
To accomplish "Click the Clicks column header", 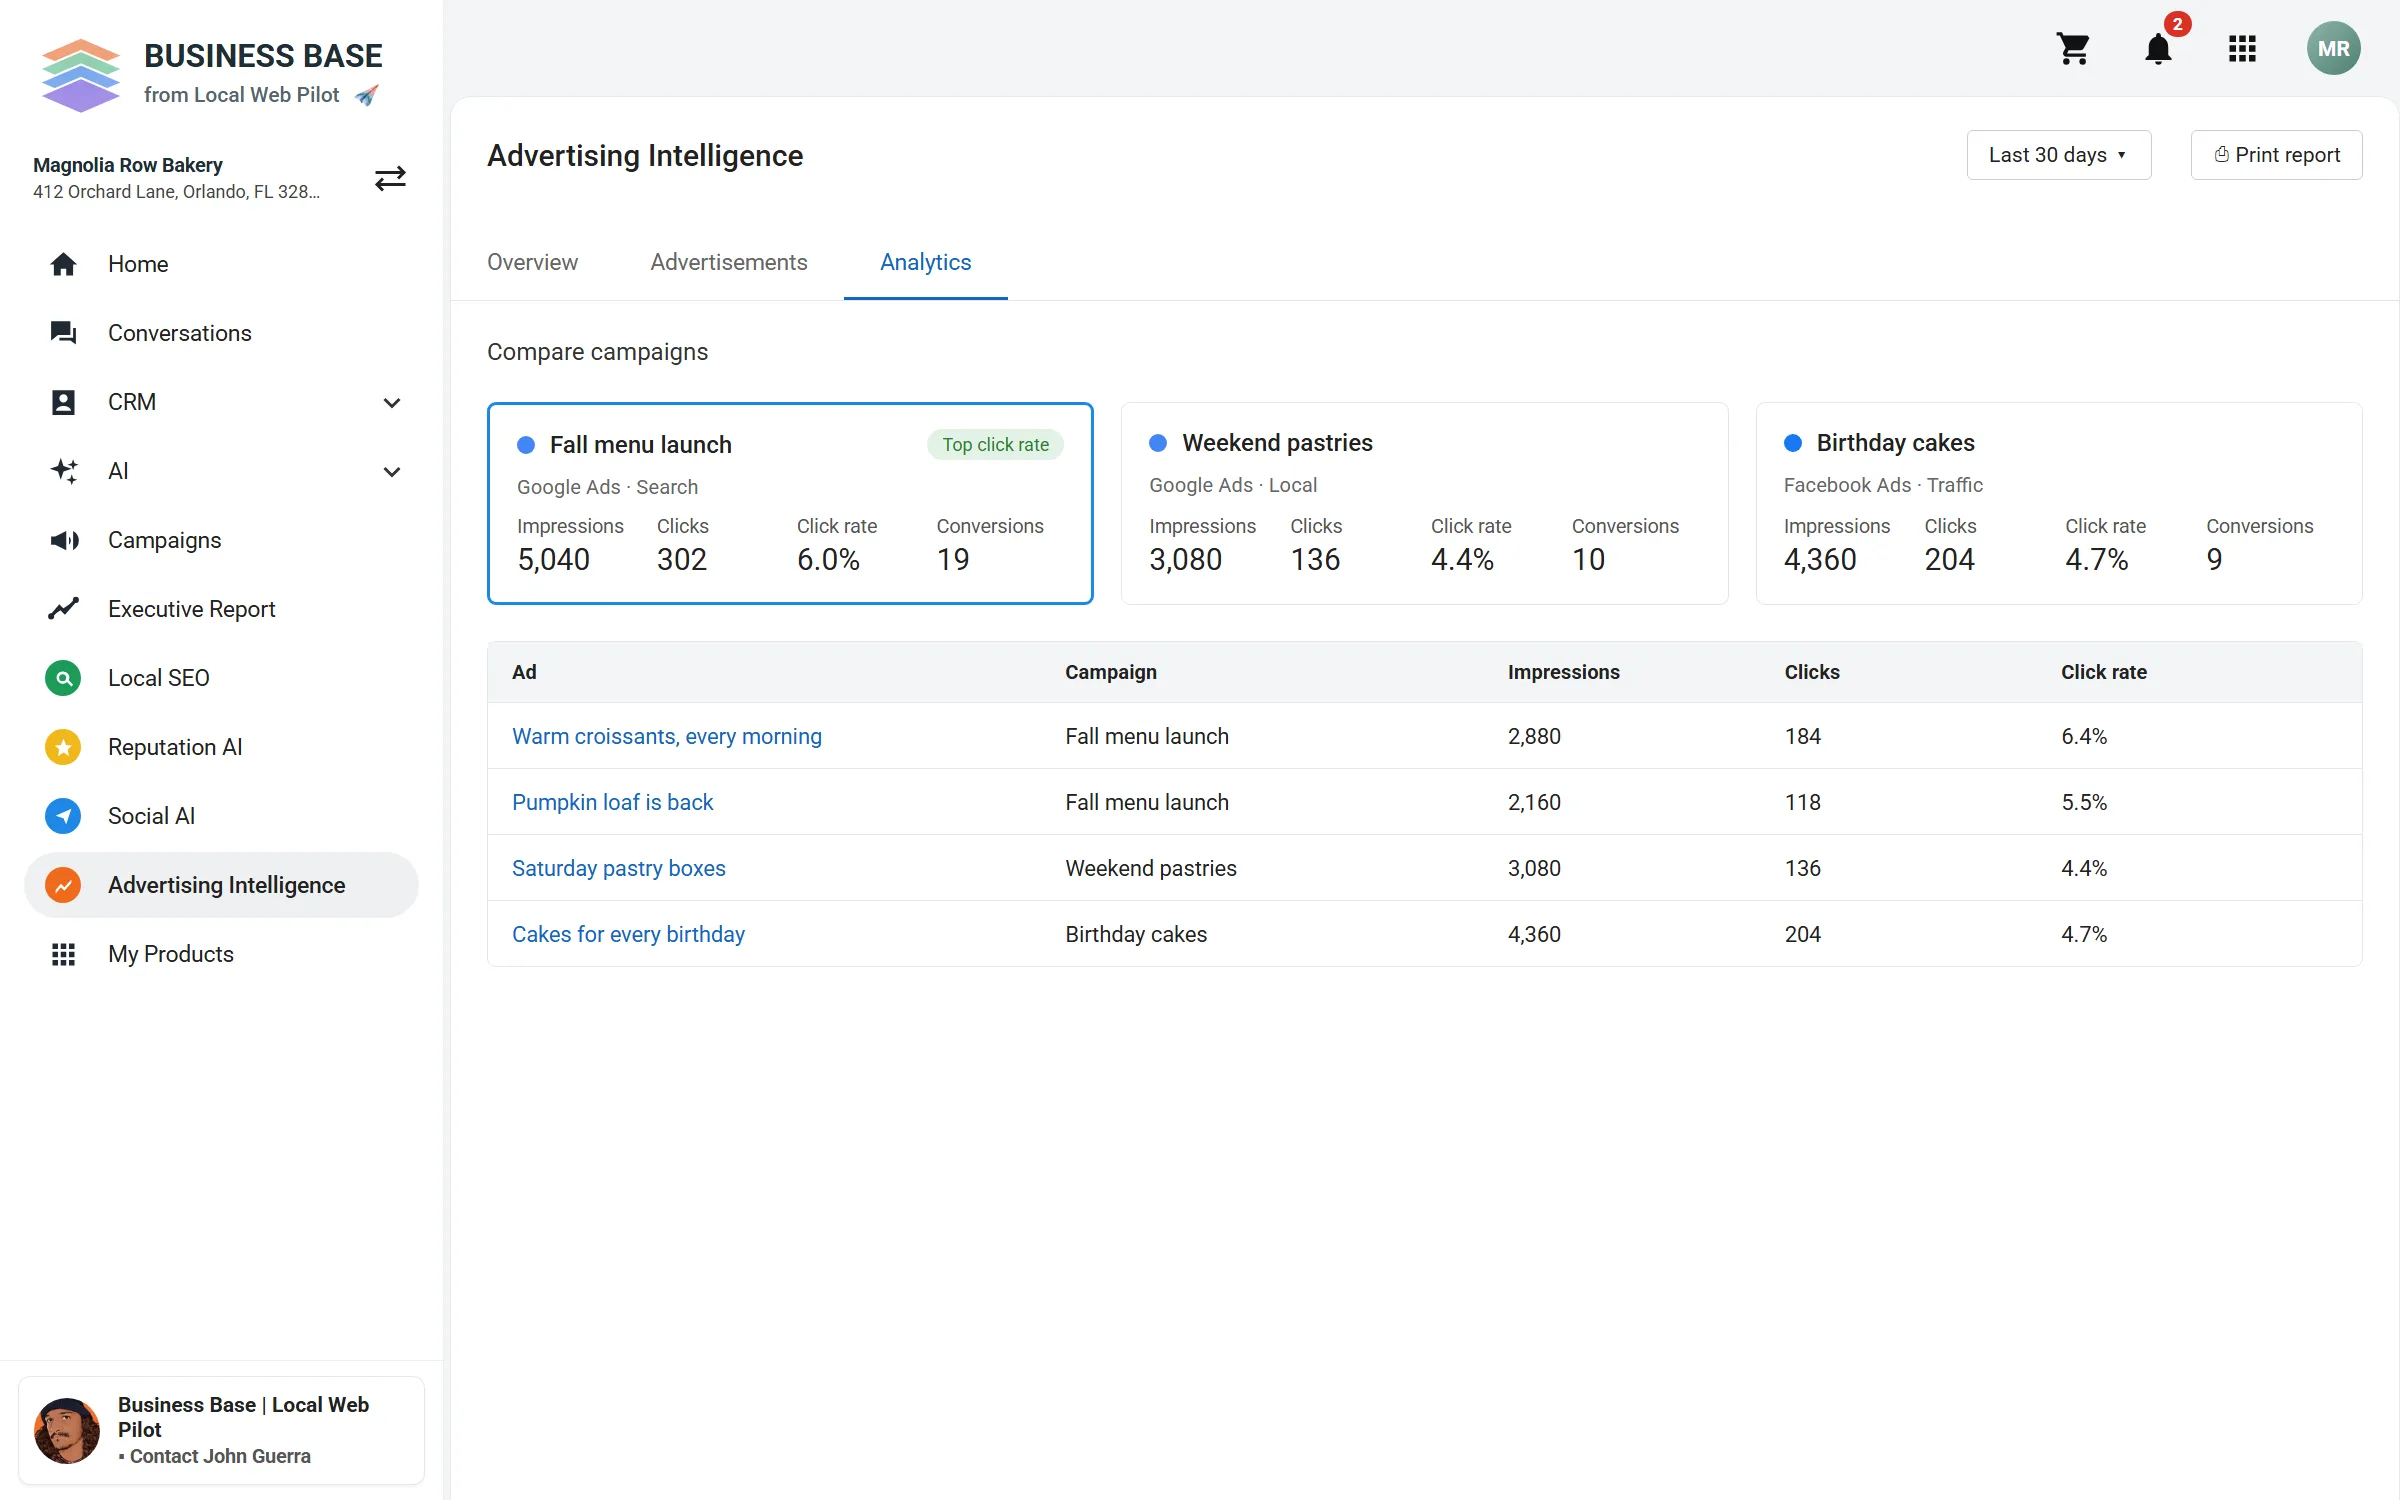I will (x=1811, y=672).
